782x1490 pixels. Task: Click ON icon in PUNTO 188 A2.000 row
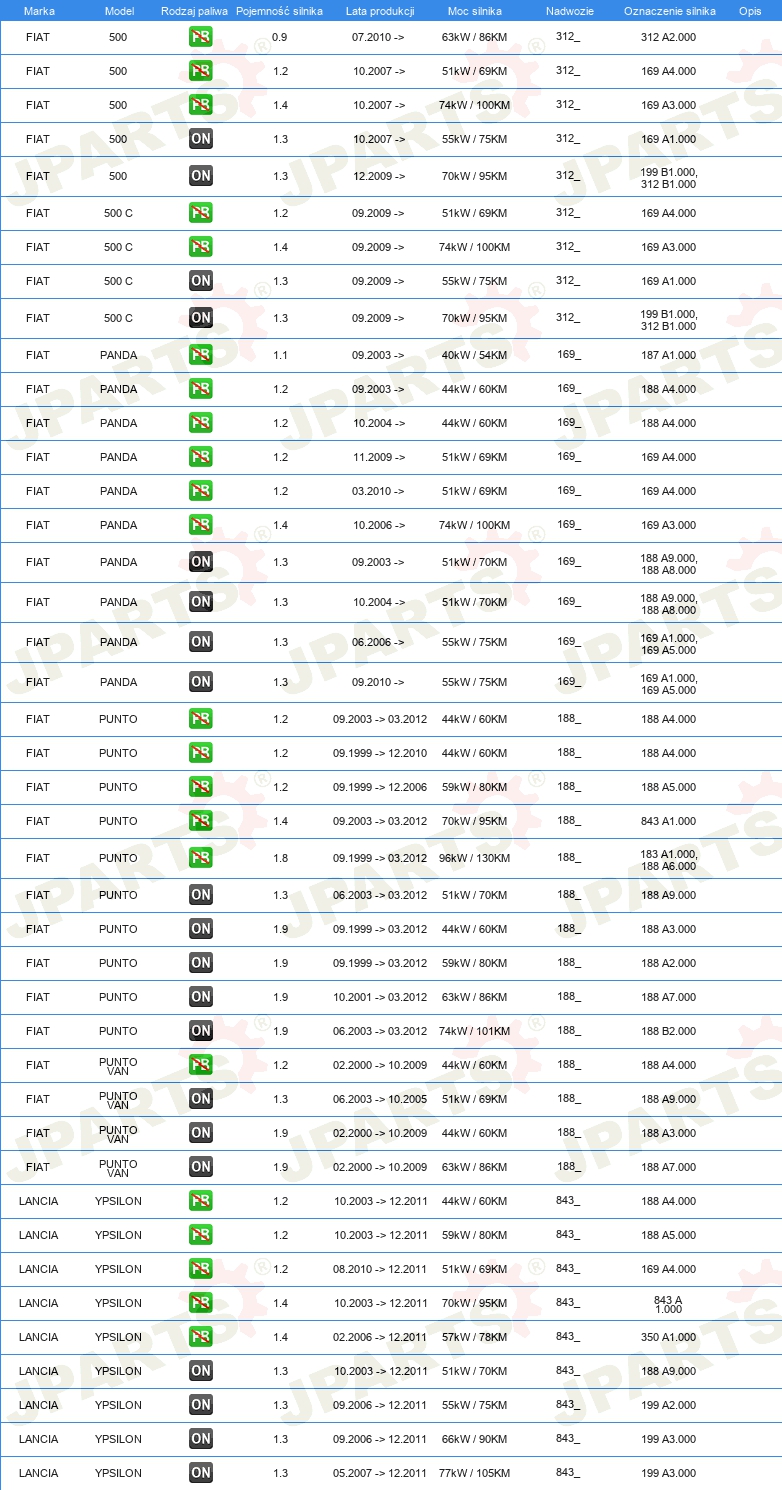201,963
